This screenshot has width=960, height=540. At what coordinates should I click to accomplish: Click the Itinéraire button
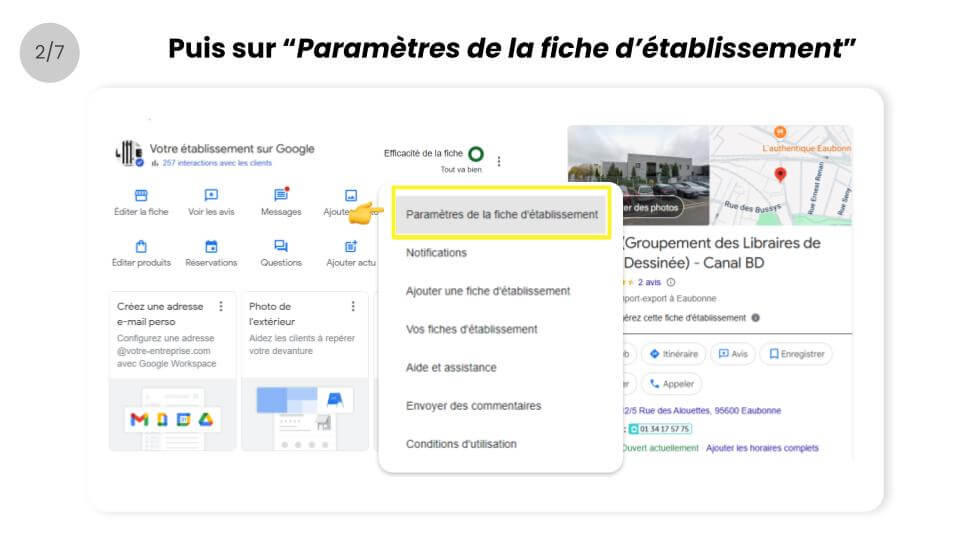673,354
